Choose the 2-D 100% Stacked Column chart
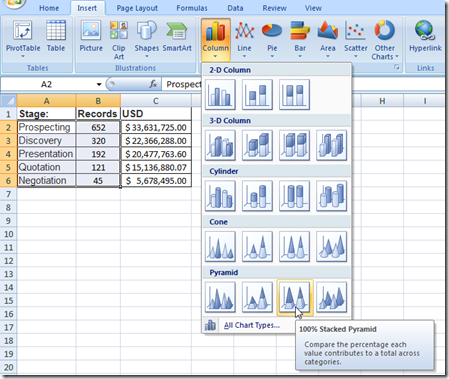Viewport: 449px width, 379px height. click(294, 95)
